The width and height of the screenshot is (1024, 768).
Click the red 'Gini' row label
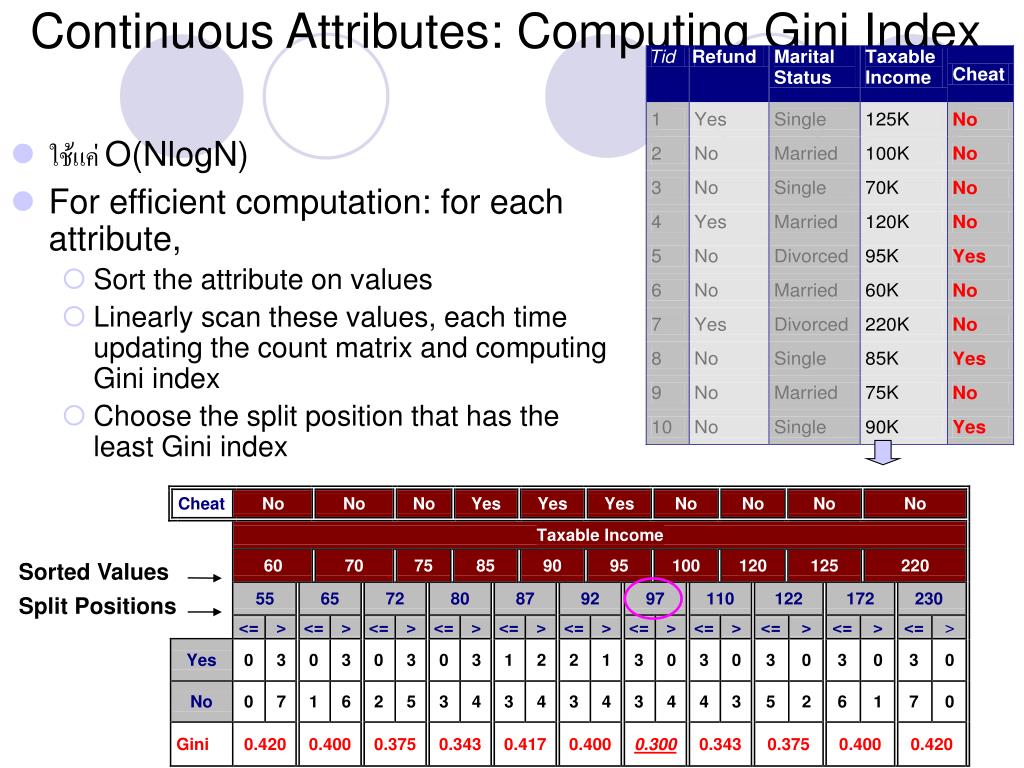pos(193,744)
